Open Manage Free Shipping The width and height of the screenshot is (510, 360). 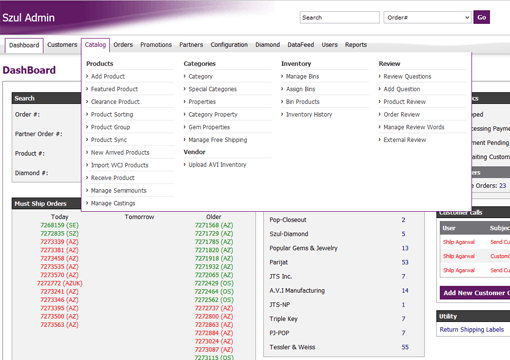point(218,140)
